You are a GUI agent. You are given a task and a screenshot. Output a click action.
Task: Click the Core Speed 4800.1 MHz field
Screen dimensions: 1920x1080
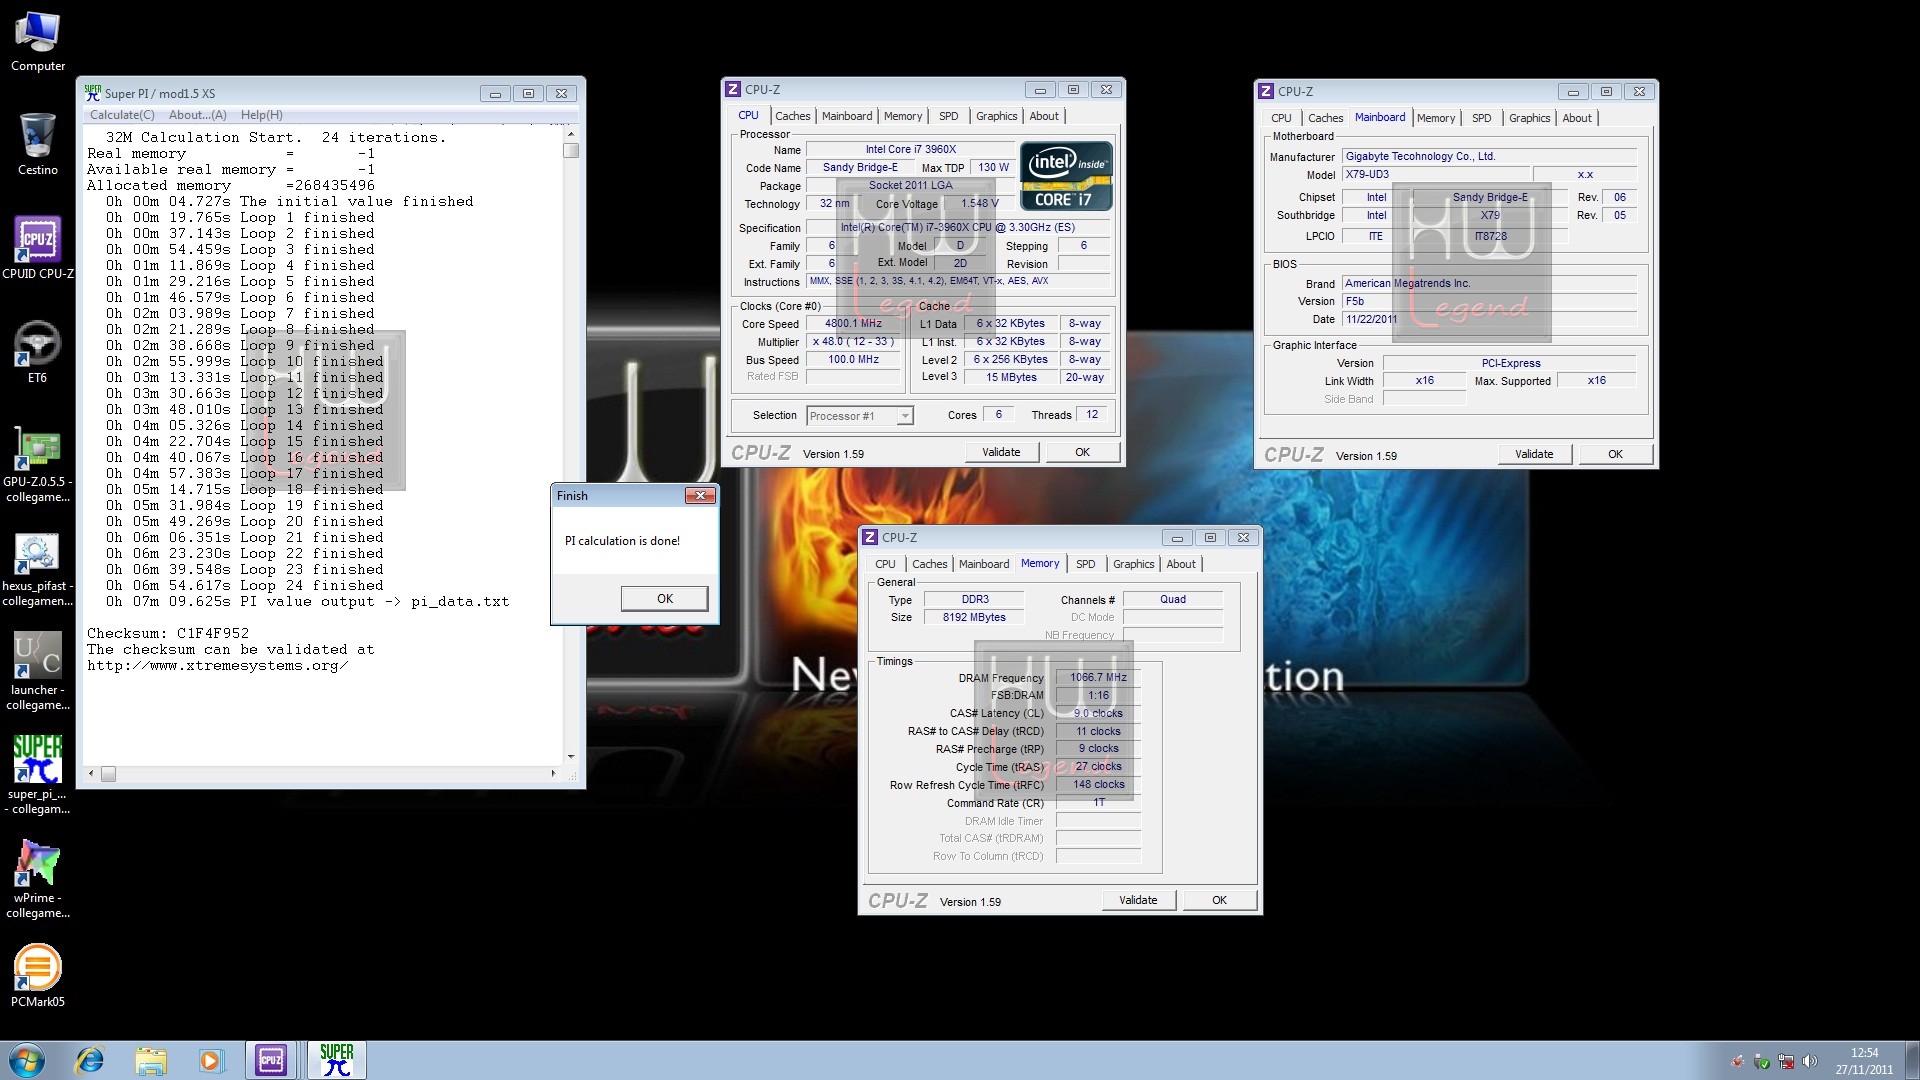853,323
